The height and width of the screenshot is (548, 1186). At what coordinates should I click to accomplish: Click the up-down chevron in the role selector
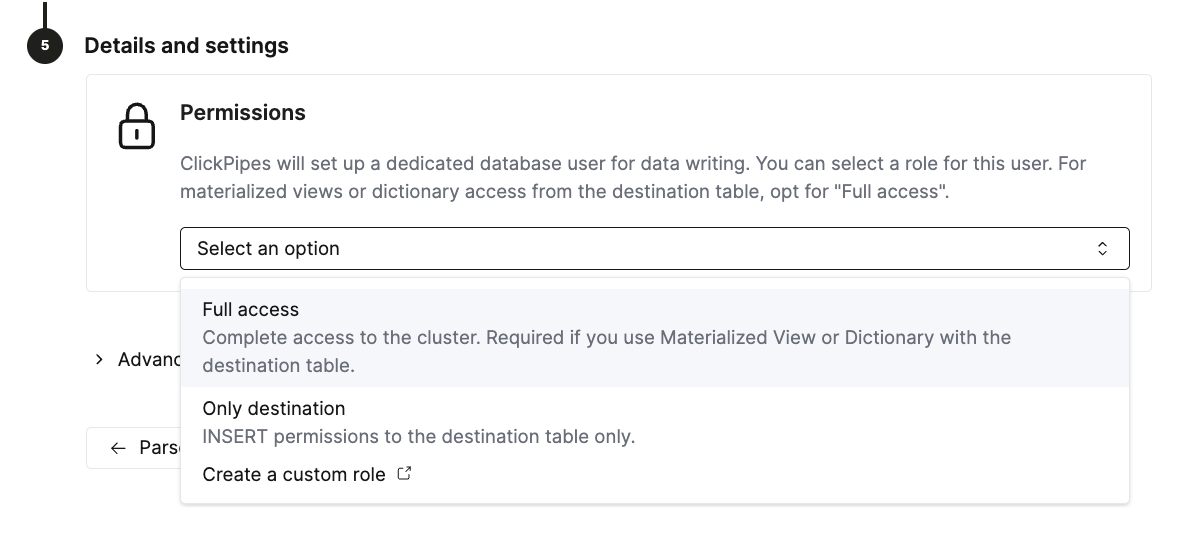coord(1102,249)
